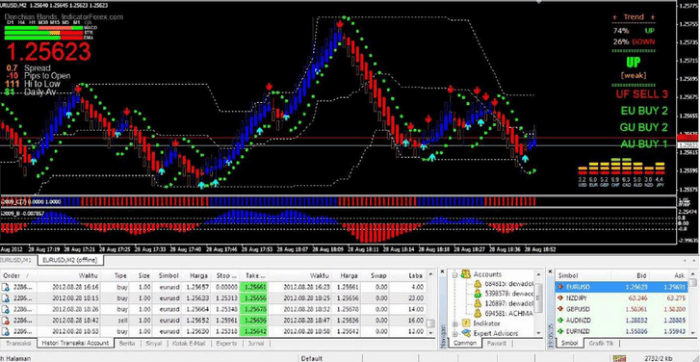Click the order icon in the 18:53 row
This screenshot has height=362, width=700.
point(6,332)
